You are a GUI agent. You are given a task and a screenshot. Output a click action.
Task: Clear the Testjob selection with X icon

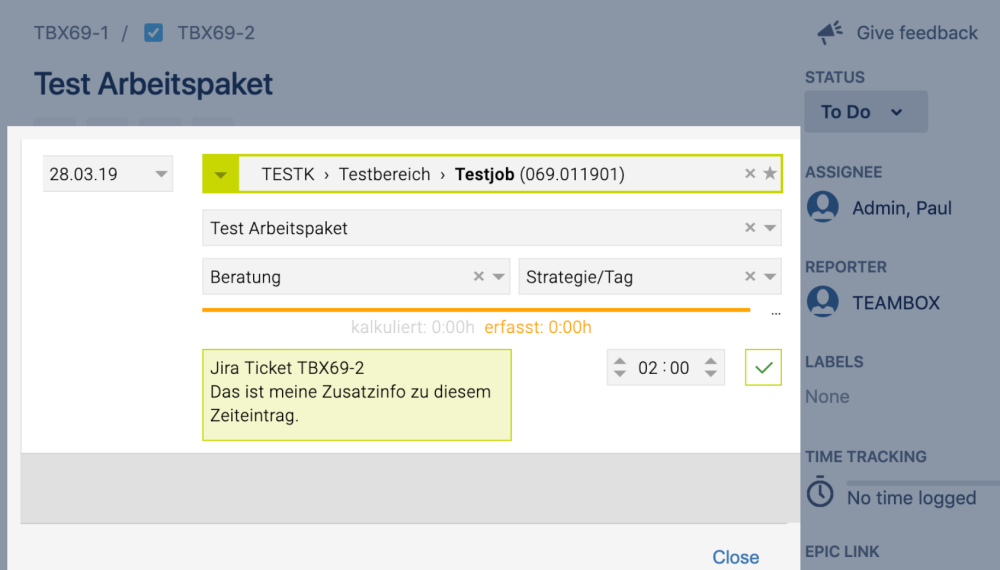pyautogui.click(x=750, y=173)
